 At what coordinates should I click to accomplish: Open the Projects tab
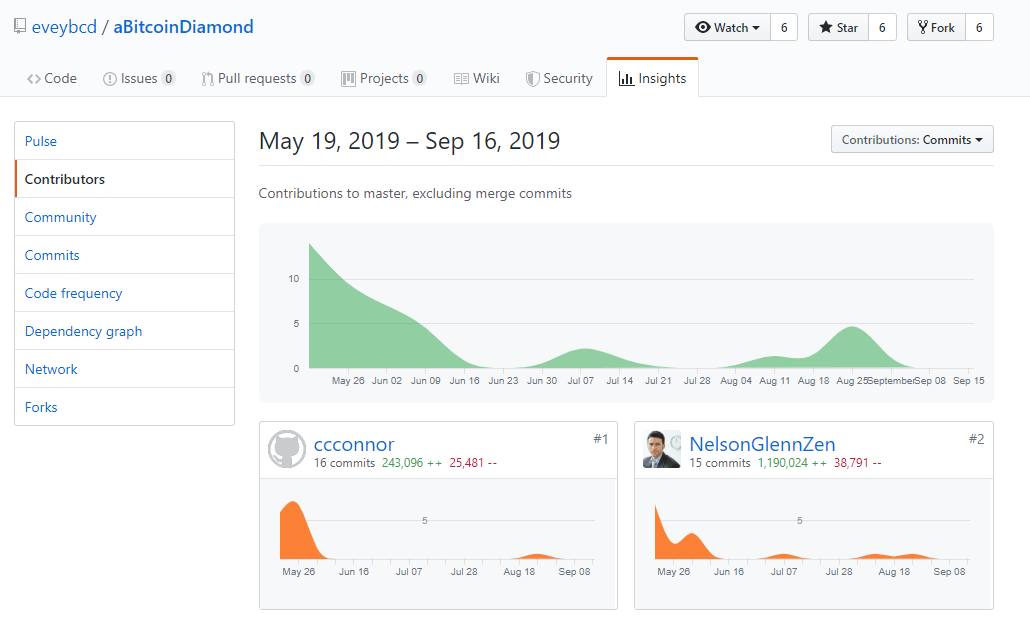[384, 79]
